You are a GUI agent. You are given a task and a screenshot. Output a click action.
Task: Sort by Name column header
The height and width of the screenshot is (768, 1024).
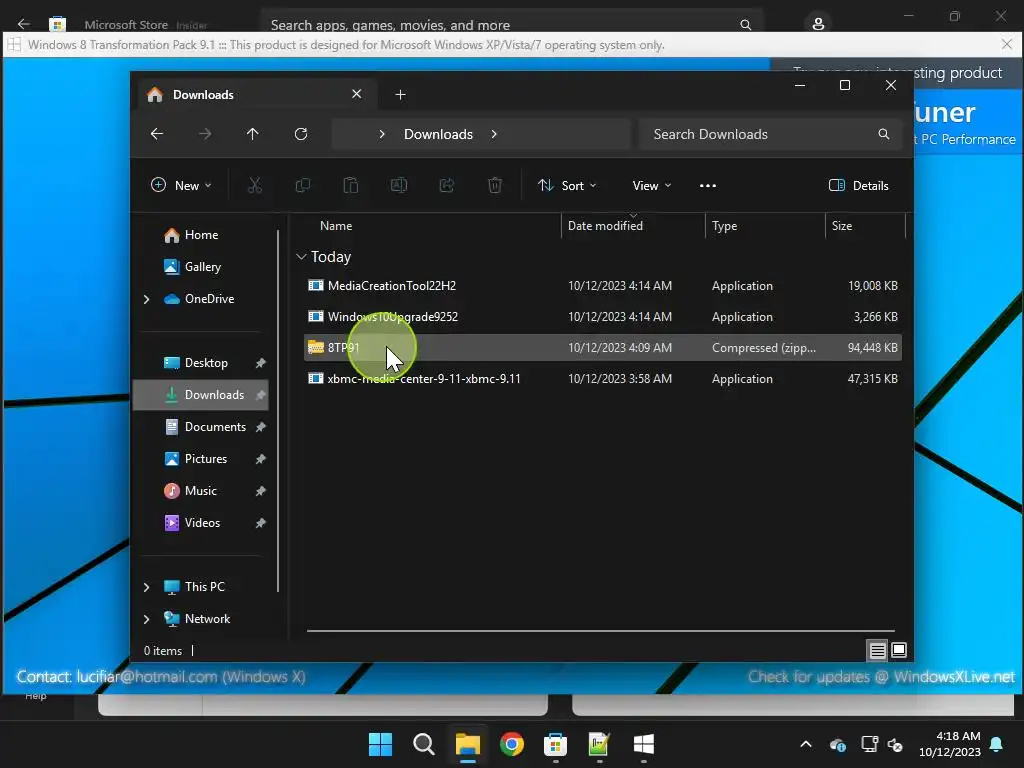pos(336,226)
